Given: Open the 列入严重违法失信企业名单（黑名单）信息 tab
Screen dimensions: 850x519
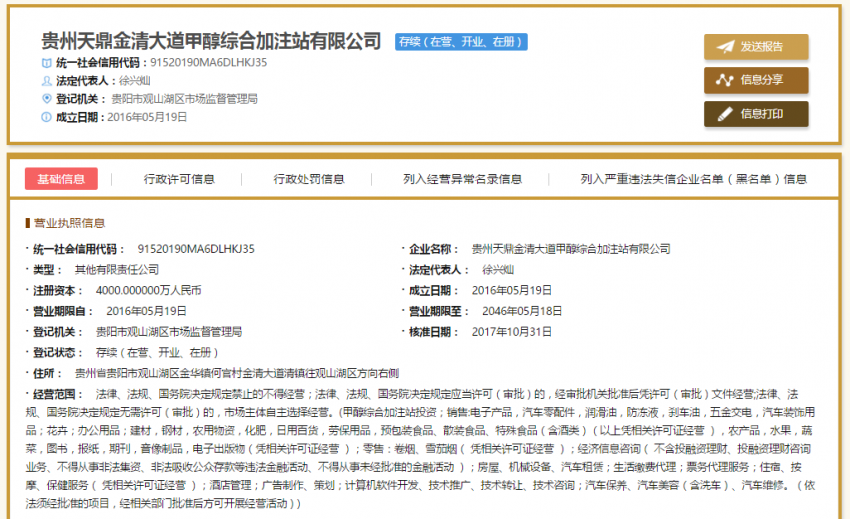Looking at the screenshot, I should 694,179.
